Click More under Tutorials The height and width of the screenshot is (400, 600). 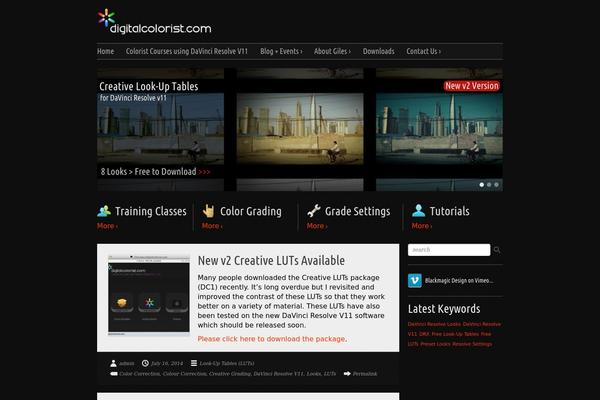tap(422, 226)
